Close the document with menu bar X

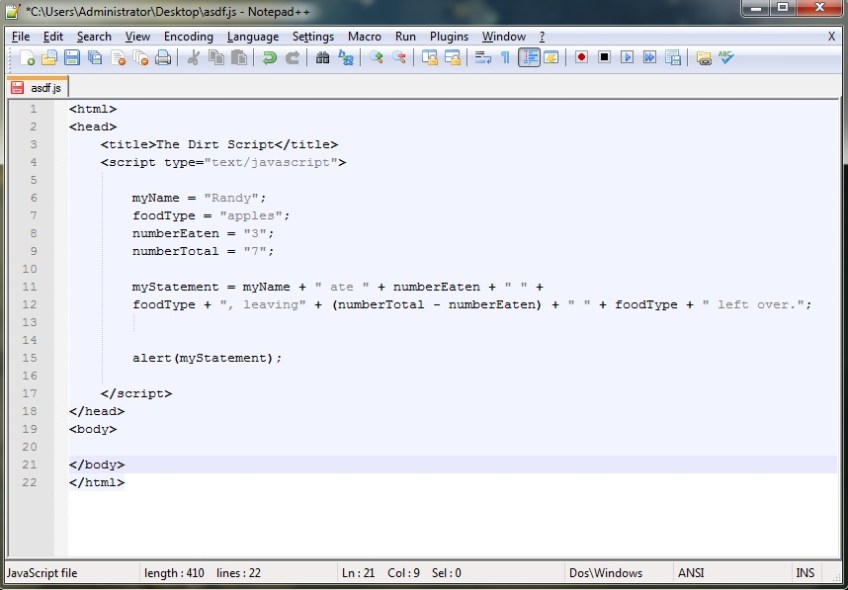pos(831,36)
